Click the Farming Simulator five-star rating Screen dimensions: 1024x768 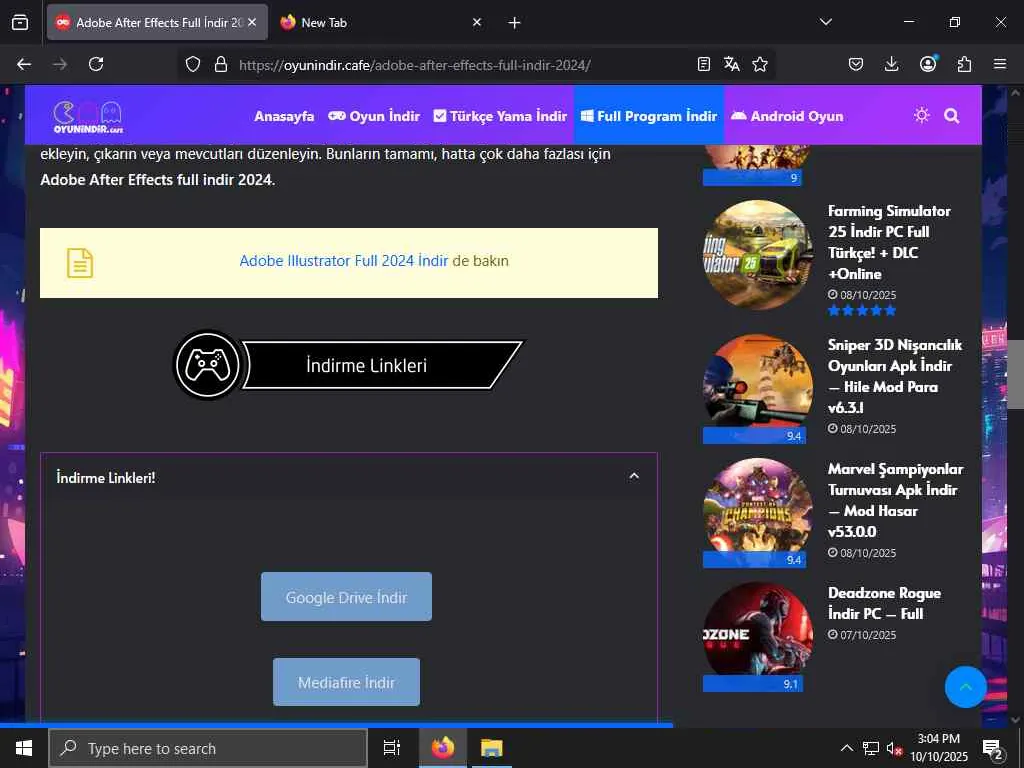point(862,311)
